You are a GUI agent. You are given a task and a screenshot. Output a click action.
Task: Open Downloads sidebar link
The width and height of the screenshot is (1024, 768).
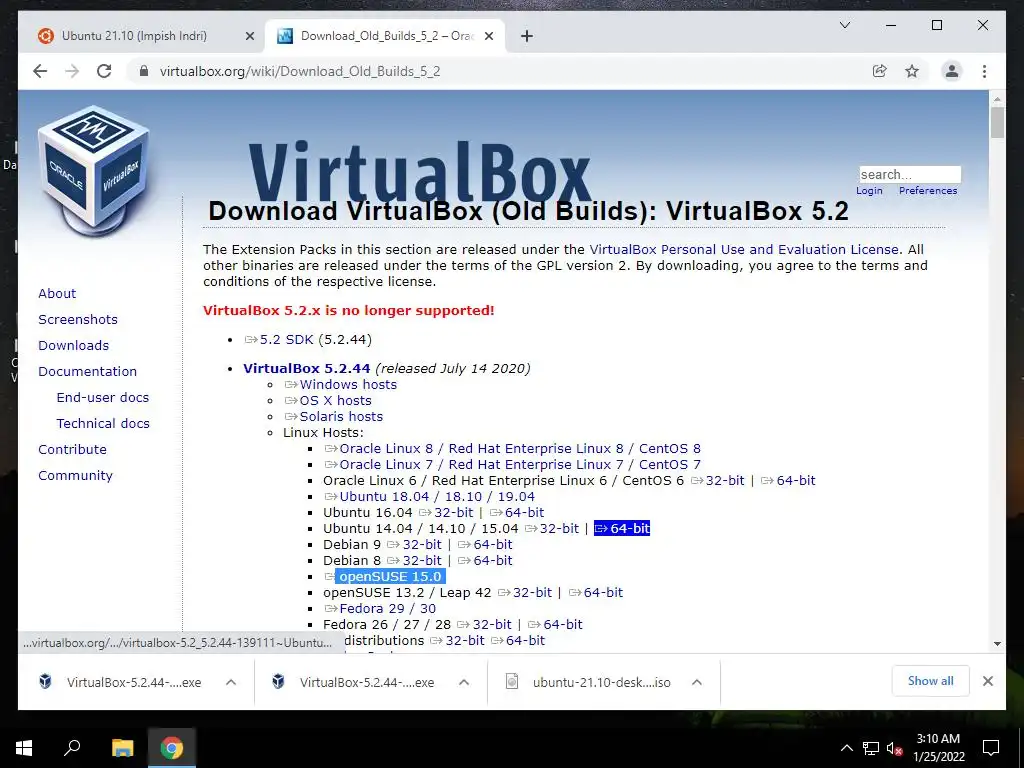[73, 345]
